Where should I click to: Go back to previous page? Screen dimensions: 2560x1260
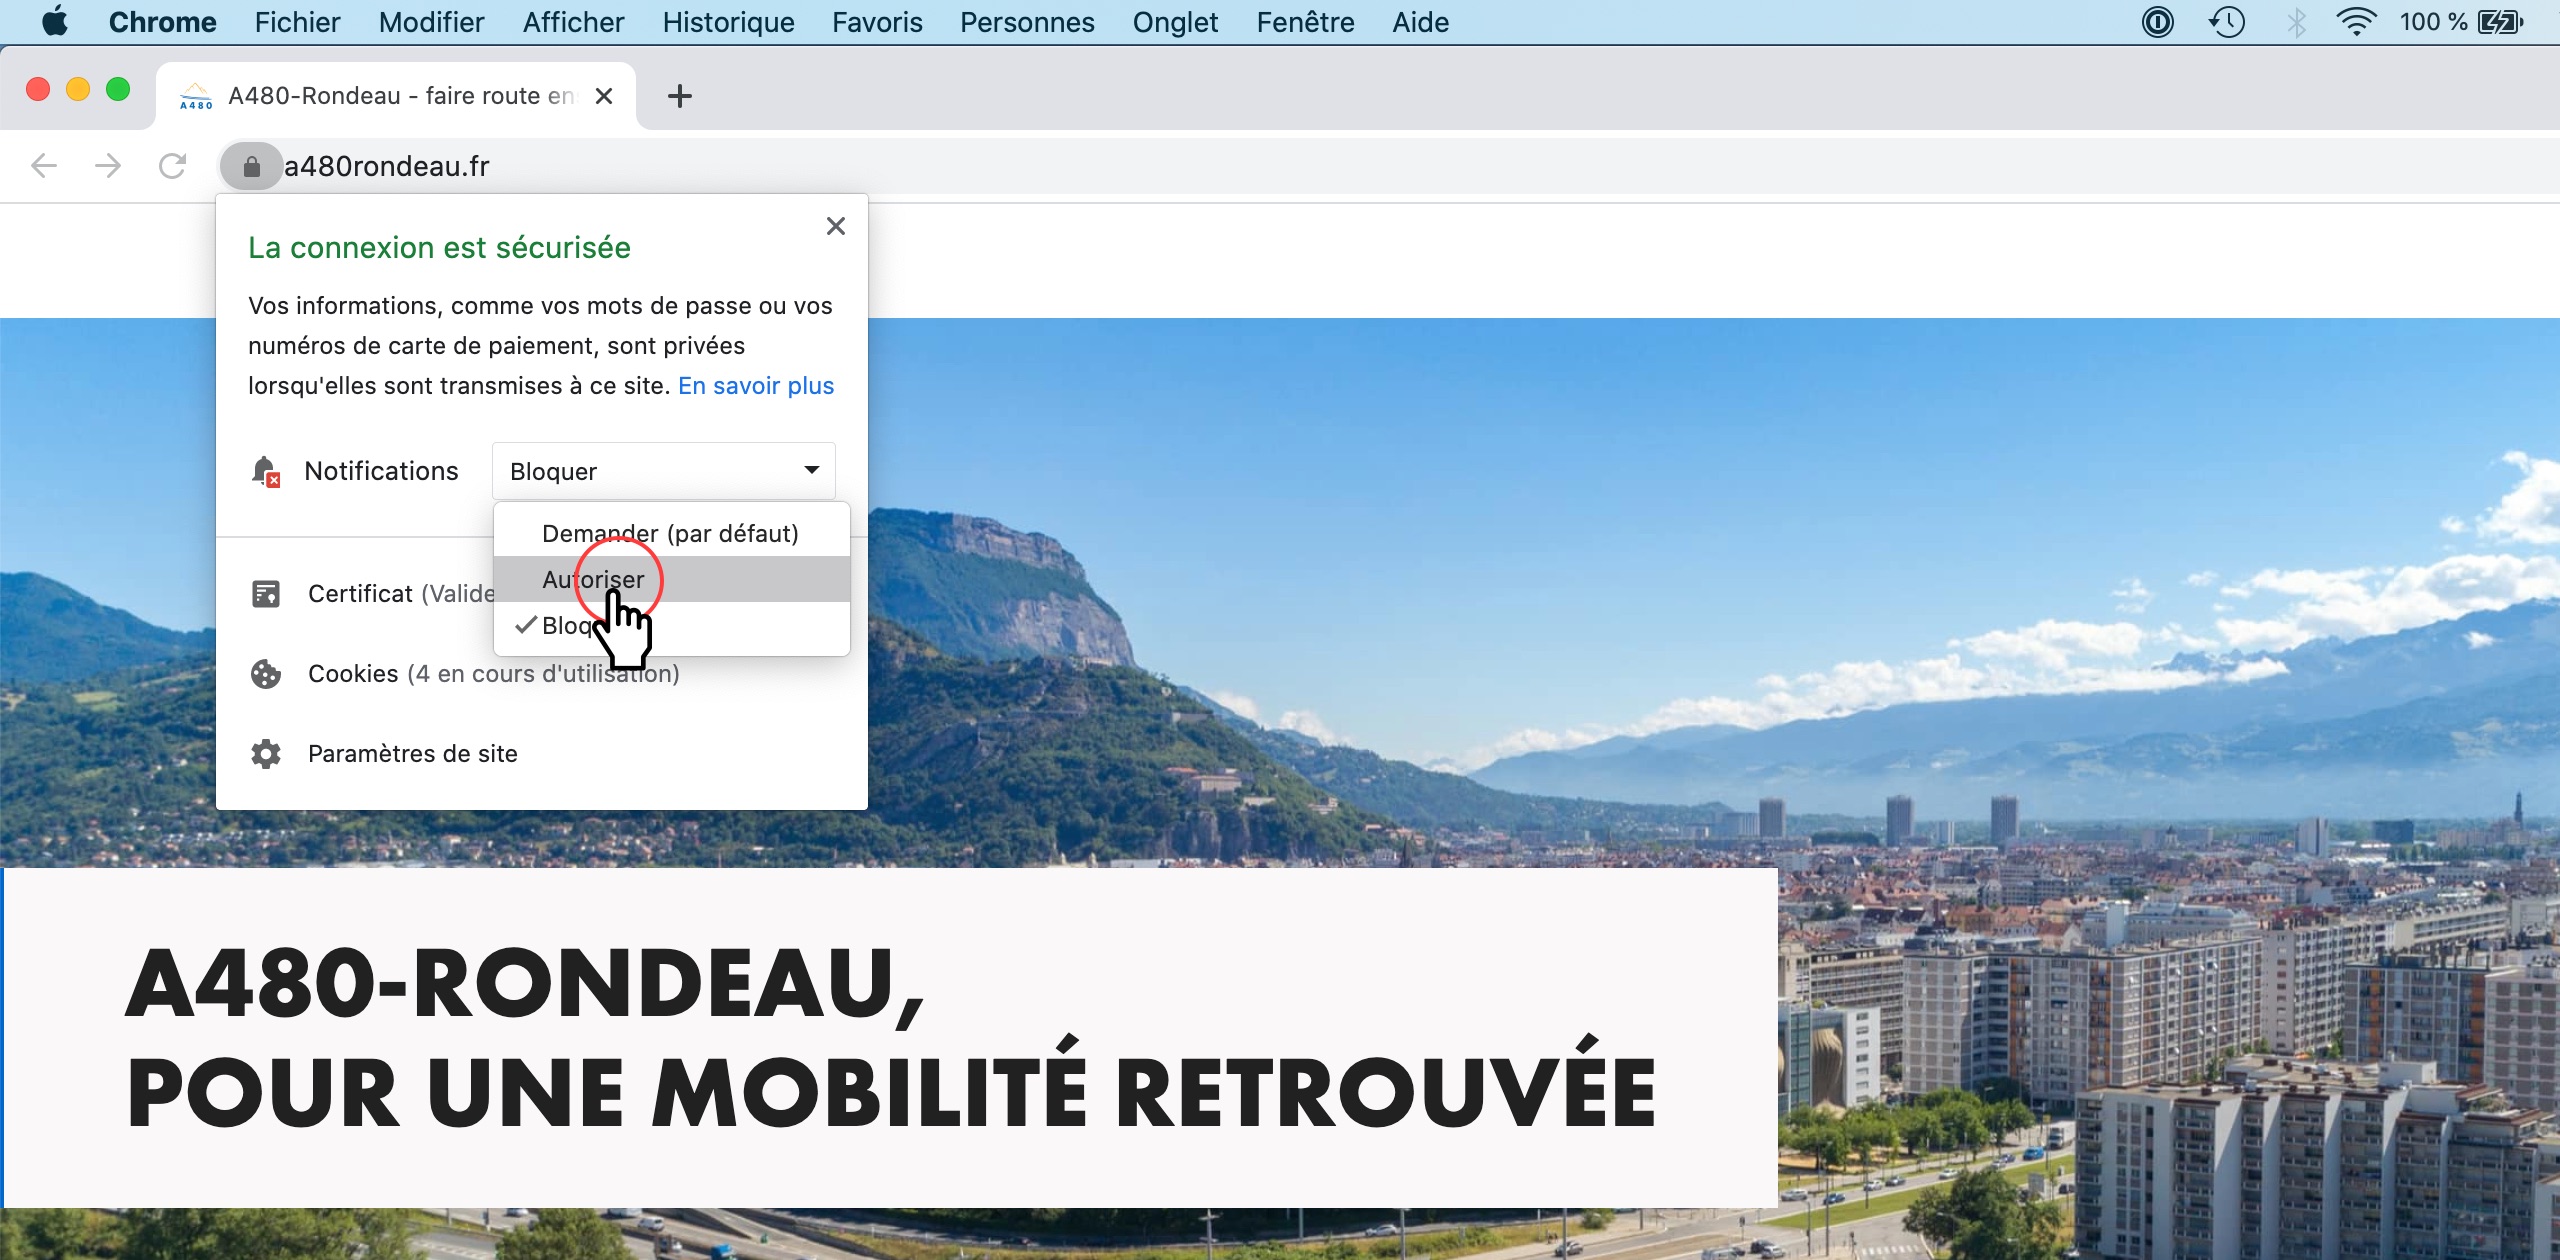(x=44, y=166)
